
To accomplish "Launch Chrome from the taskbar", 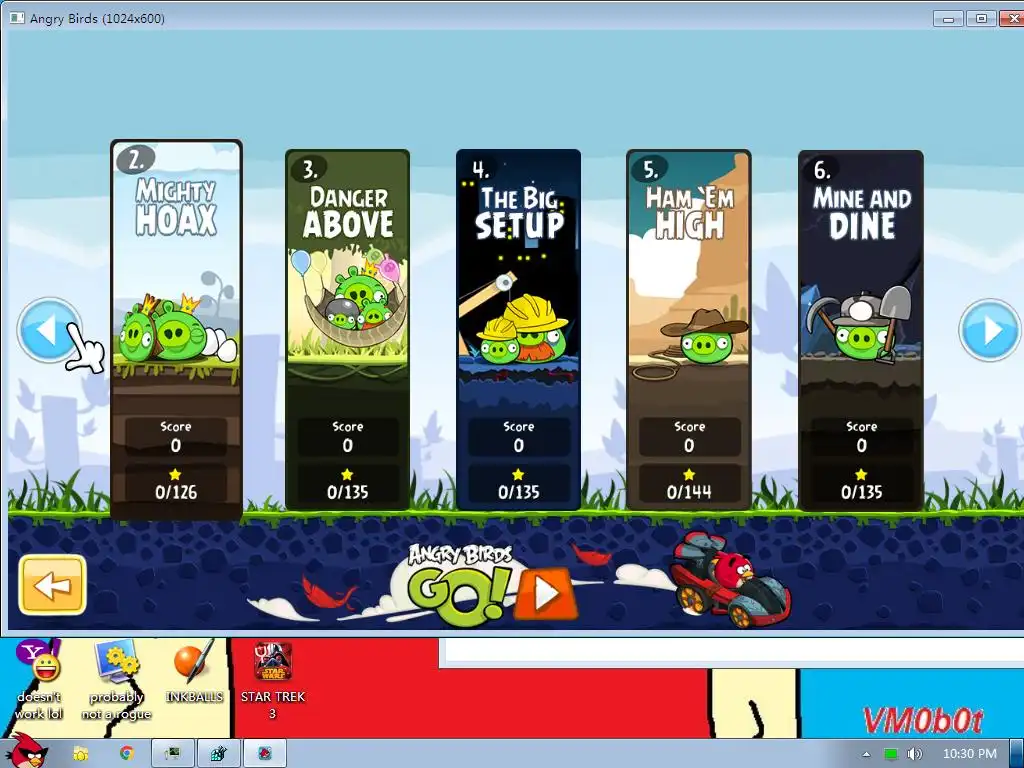I will 126,754.
